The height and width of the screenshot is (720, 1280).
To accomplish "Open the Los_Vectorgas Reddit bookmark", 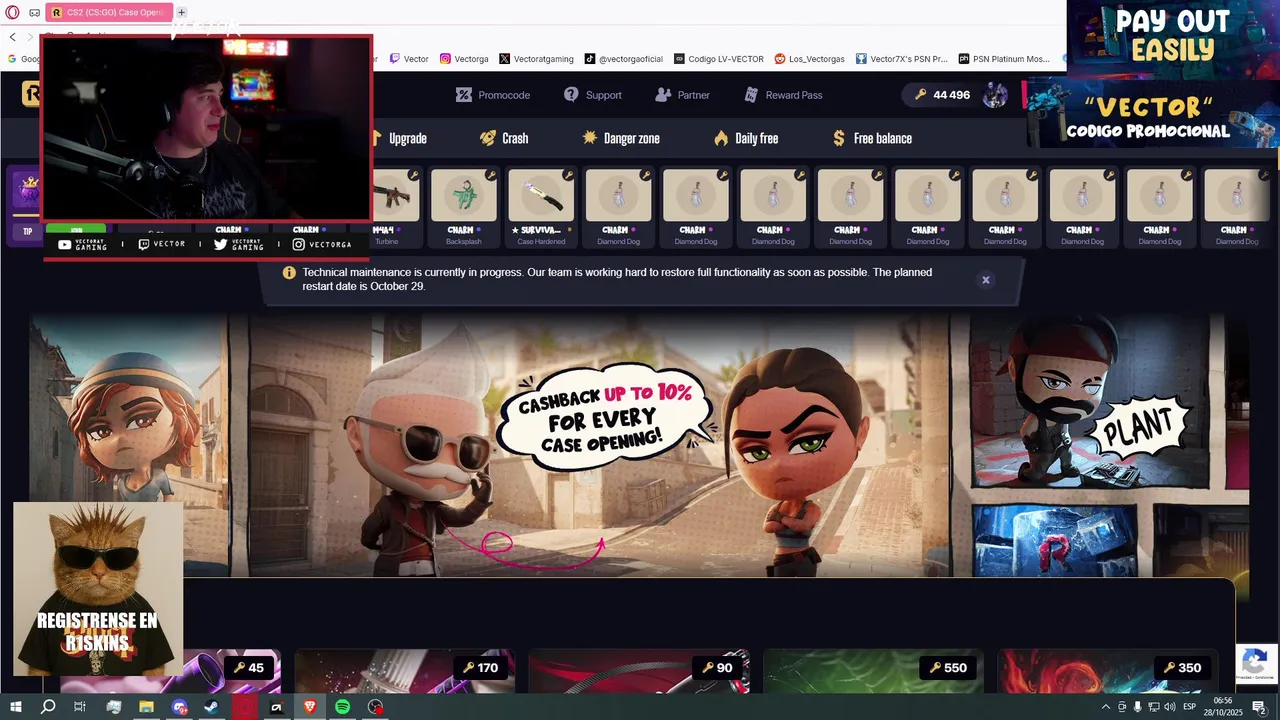I will [x=810, y=59].
